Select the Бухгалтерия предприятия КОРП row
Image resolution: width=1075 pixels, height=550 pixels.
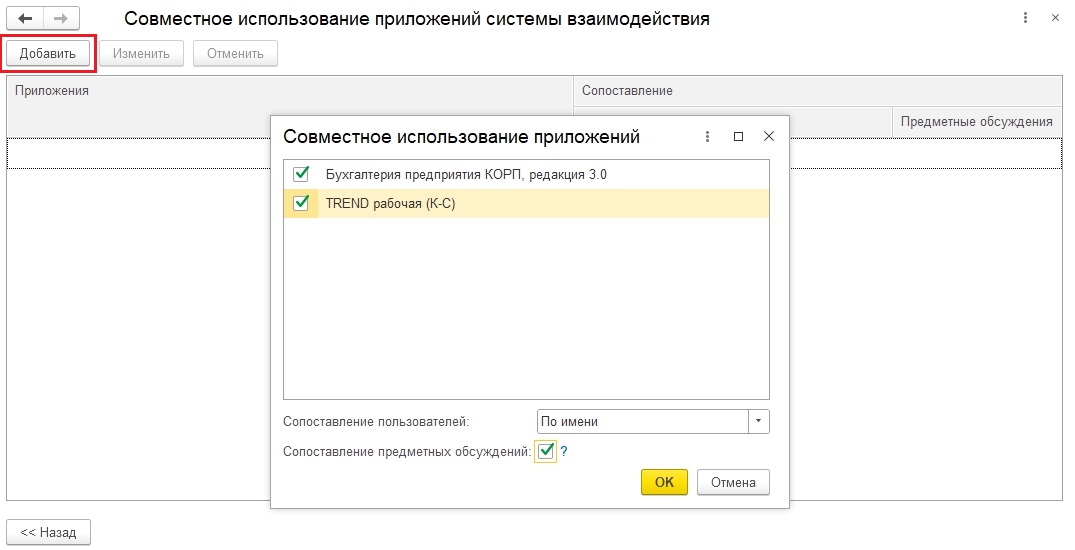526,174
